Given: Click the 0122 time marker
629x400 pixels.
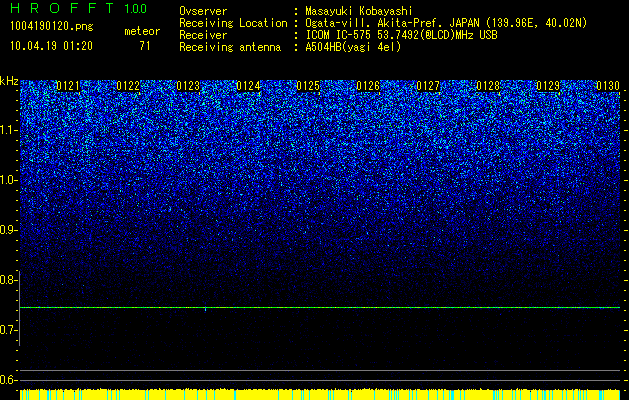Looking at the screenshot, I should pyautogui.click(x=128, y=86).
